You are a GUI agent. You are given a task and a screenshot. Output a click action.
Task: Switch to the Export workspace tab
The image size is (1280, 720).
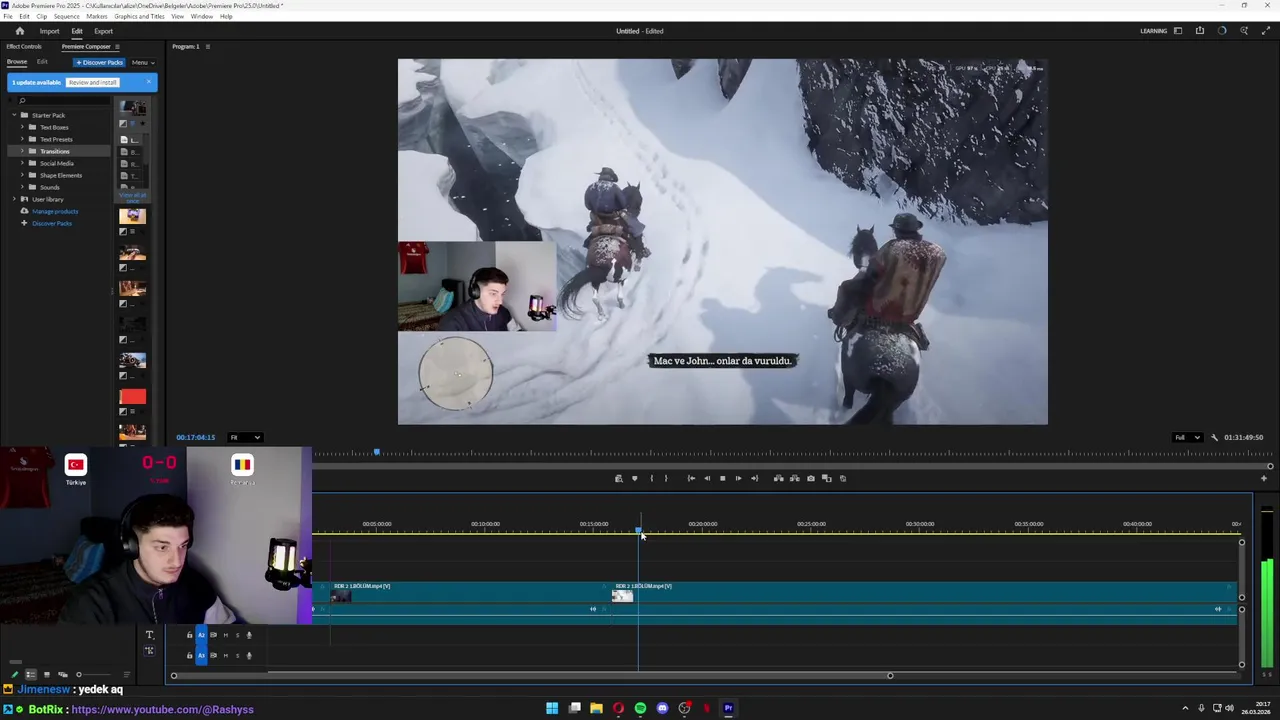tap(103, 31)
